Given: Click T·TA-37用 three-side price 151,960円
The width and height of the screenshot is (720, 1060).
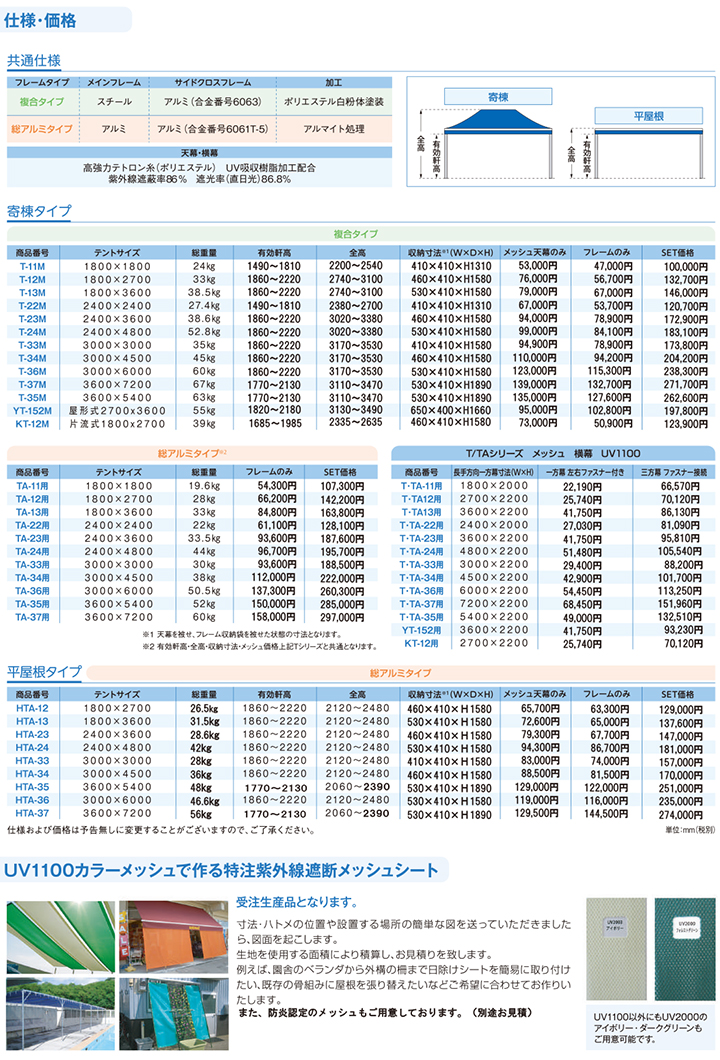Looking at the screenshot, I should (x=680, y=604).
